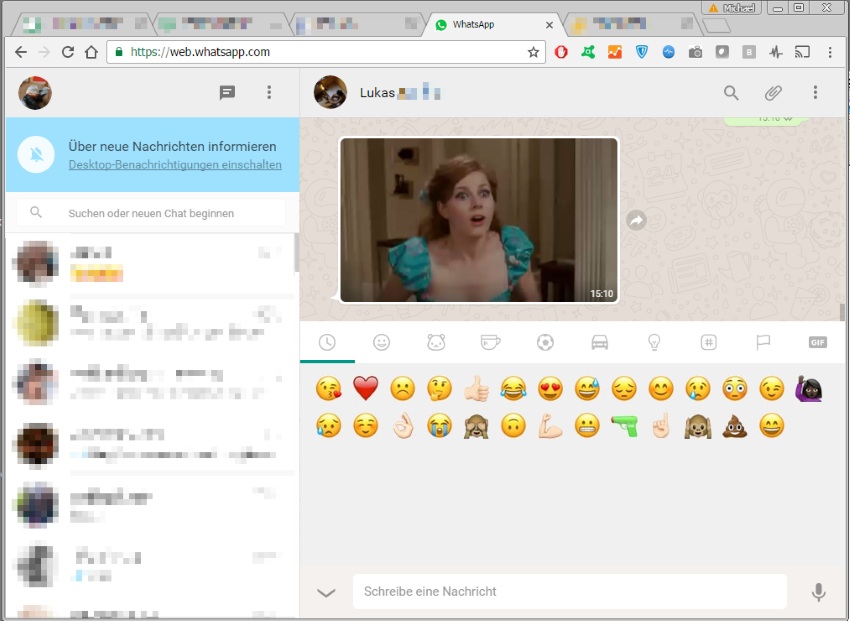
Task: Insert the OK hand emoji
Action: point(403,426)
